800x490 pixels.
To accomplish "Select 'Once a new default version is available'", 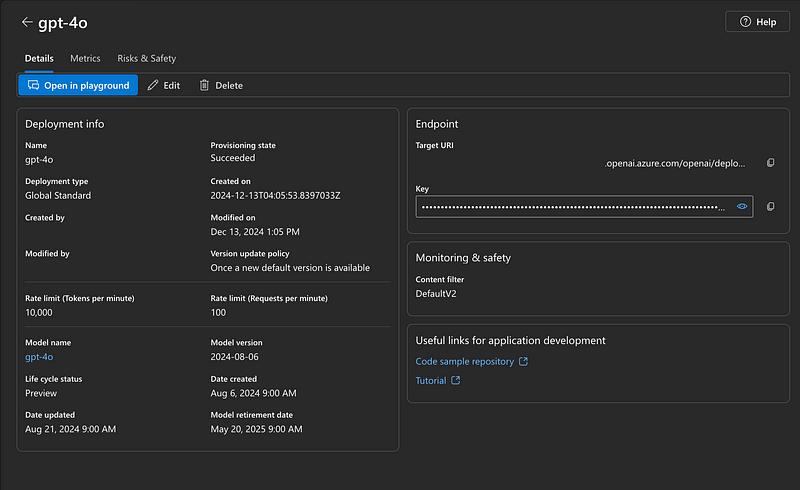I will tap(290, 268).
